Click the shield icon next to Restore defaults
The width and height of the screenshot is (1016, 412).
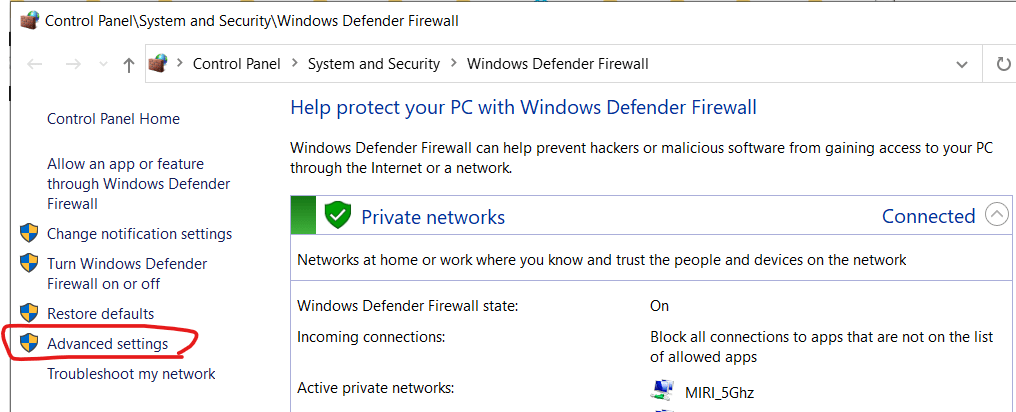pos(28,313)
